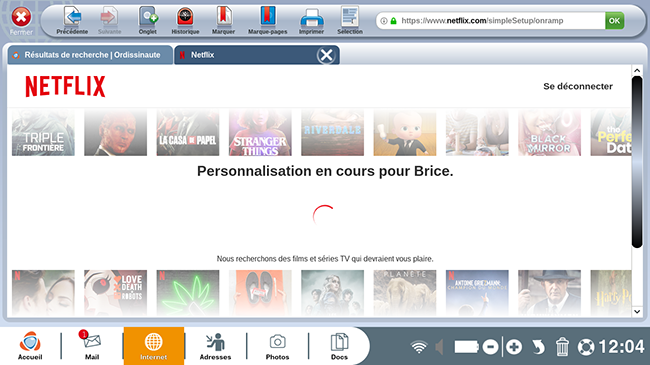The image size is (650, 365).
Task: Open the Photos camera app
Action: [x=277, y=346]
